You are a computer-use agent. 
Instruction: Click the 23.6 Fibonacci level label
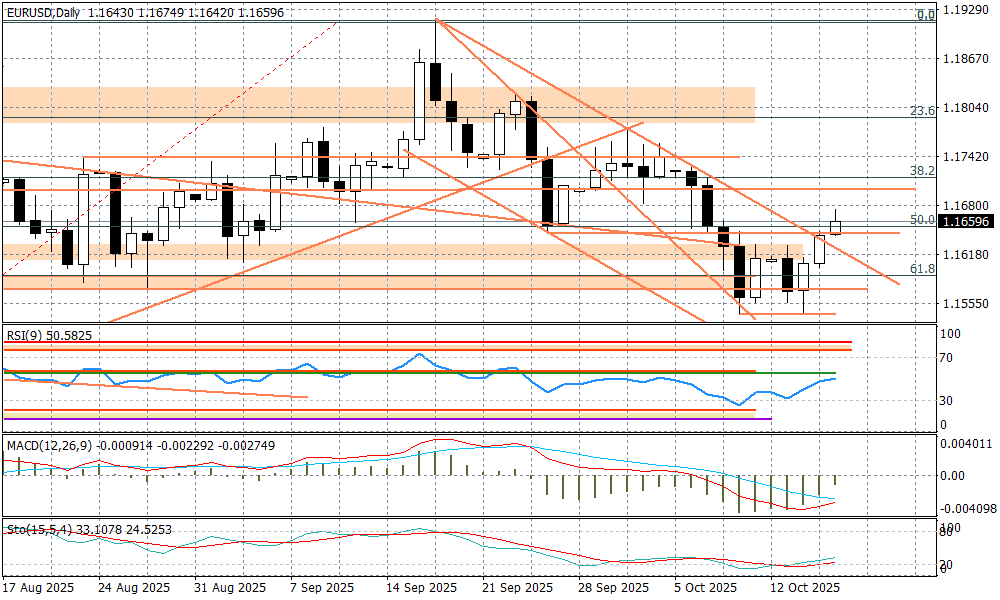point(923,111)
